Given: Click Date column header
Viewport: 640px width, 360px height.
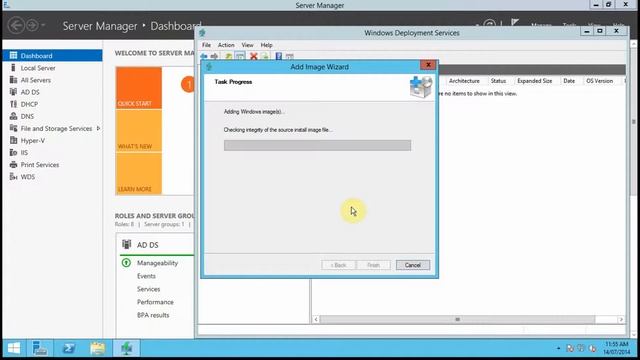Looking at the screenshot, I should pos(569,81).
